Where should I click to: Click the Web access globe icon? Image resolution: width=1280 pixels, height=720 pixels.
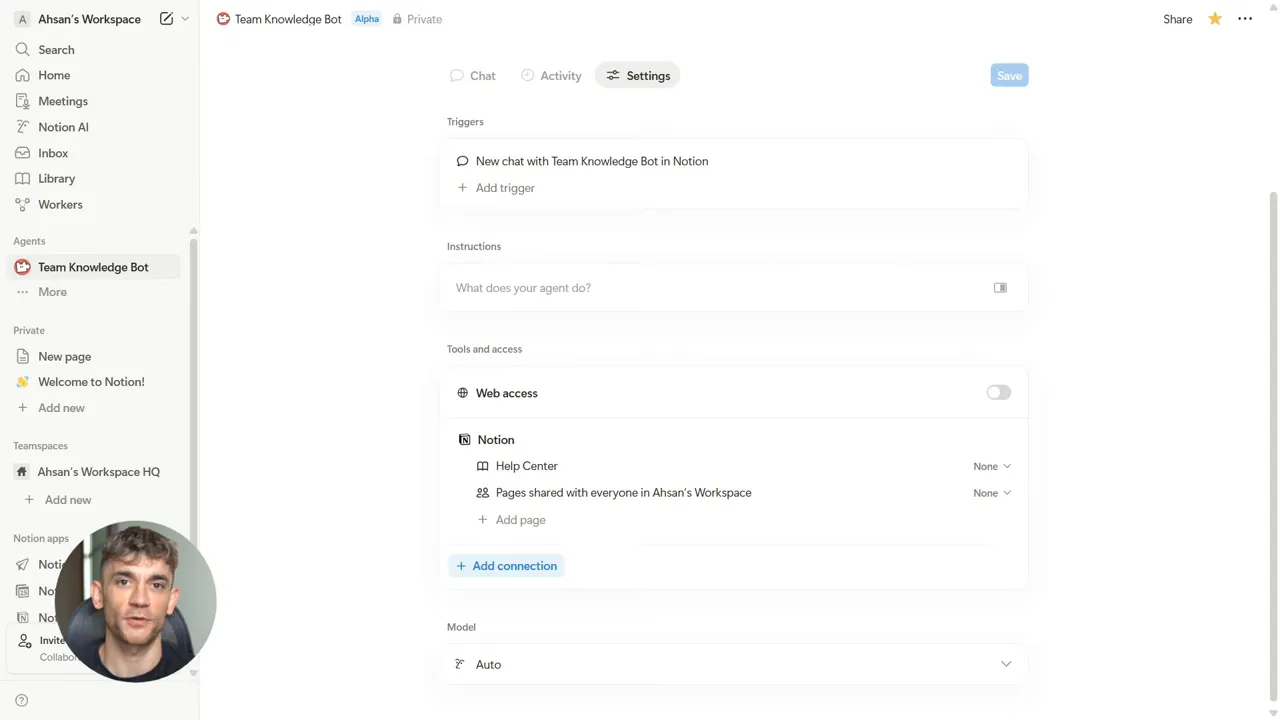[x=462, y=393]
